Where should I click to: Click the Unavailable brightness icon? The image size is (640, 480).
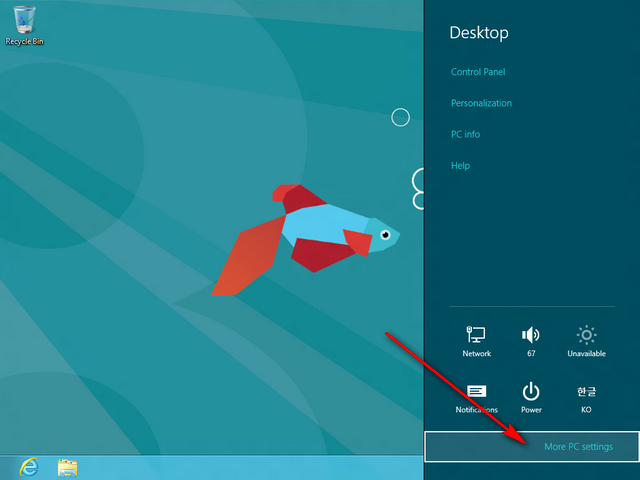click(x=587, y=341)
